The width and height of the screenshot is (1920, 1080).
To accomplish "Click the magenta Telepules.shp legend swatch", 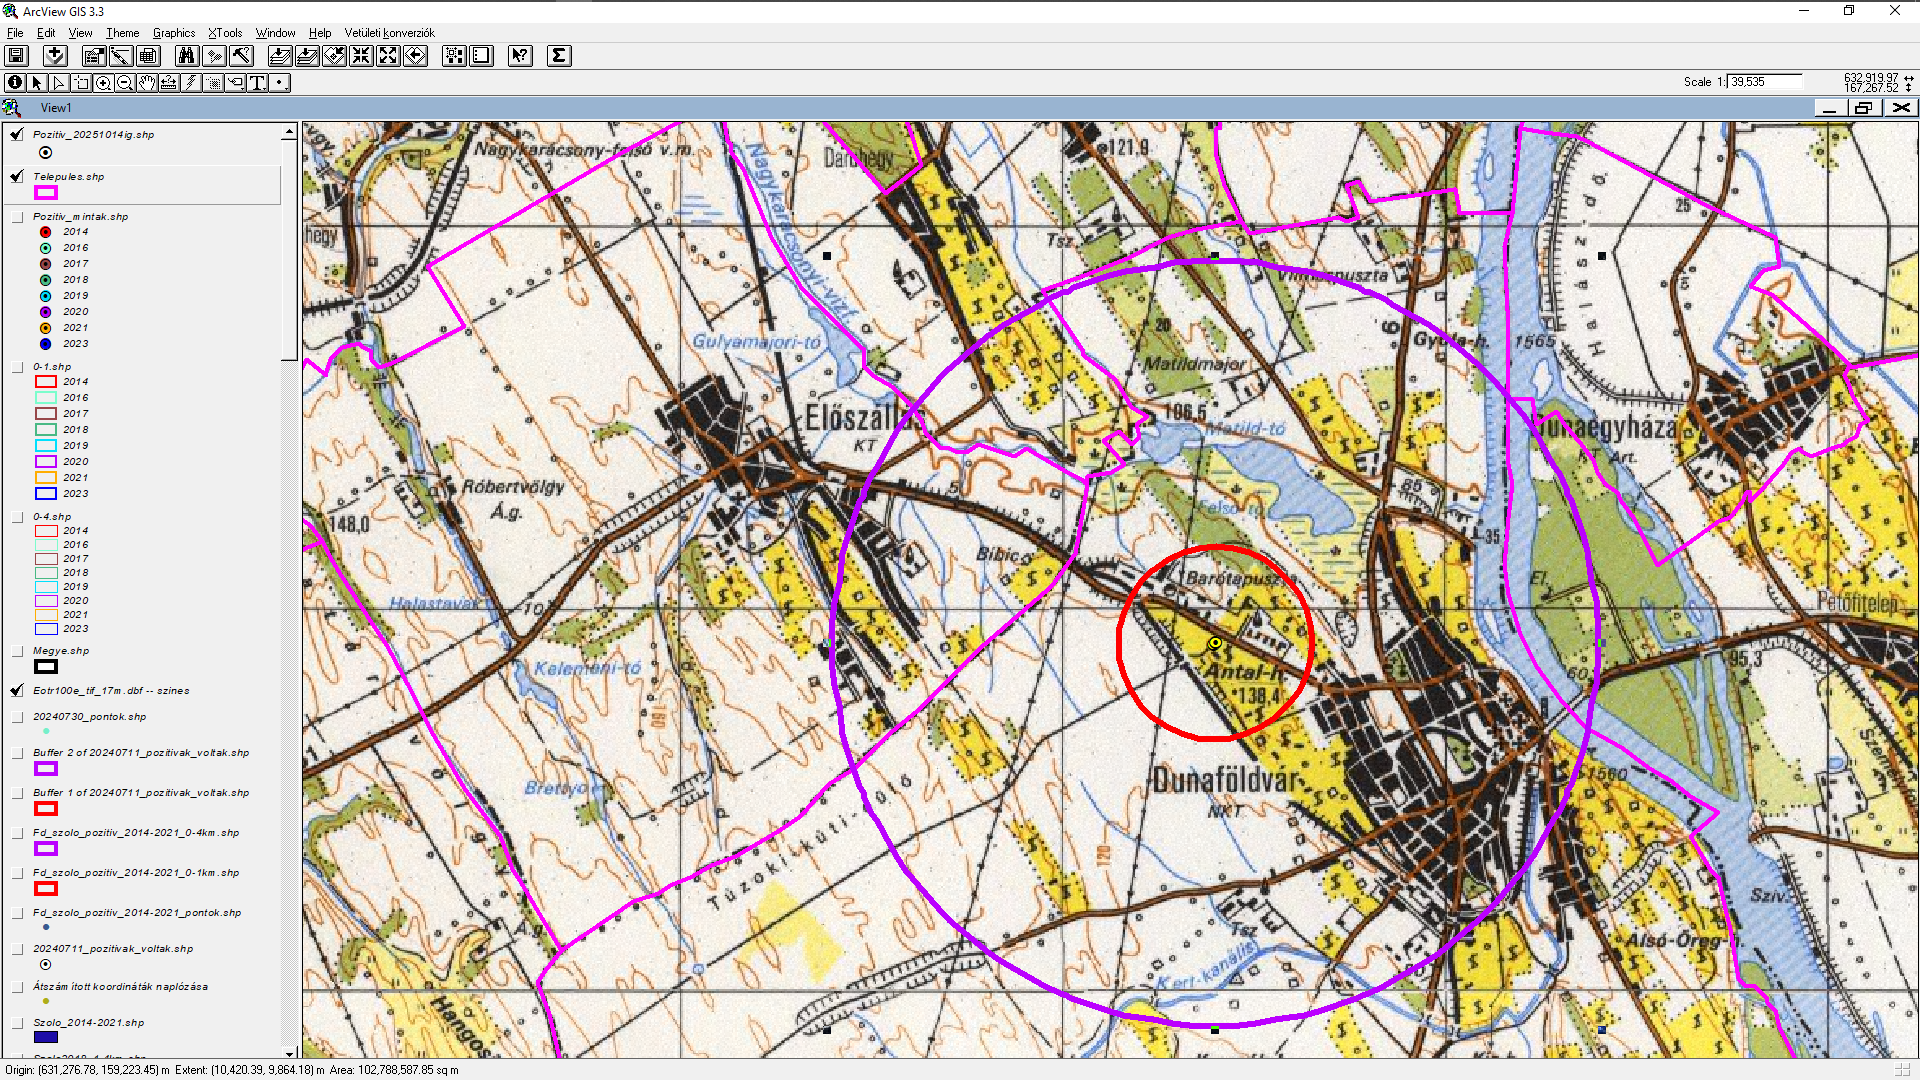I will point(46,193).
